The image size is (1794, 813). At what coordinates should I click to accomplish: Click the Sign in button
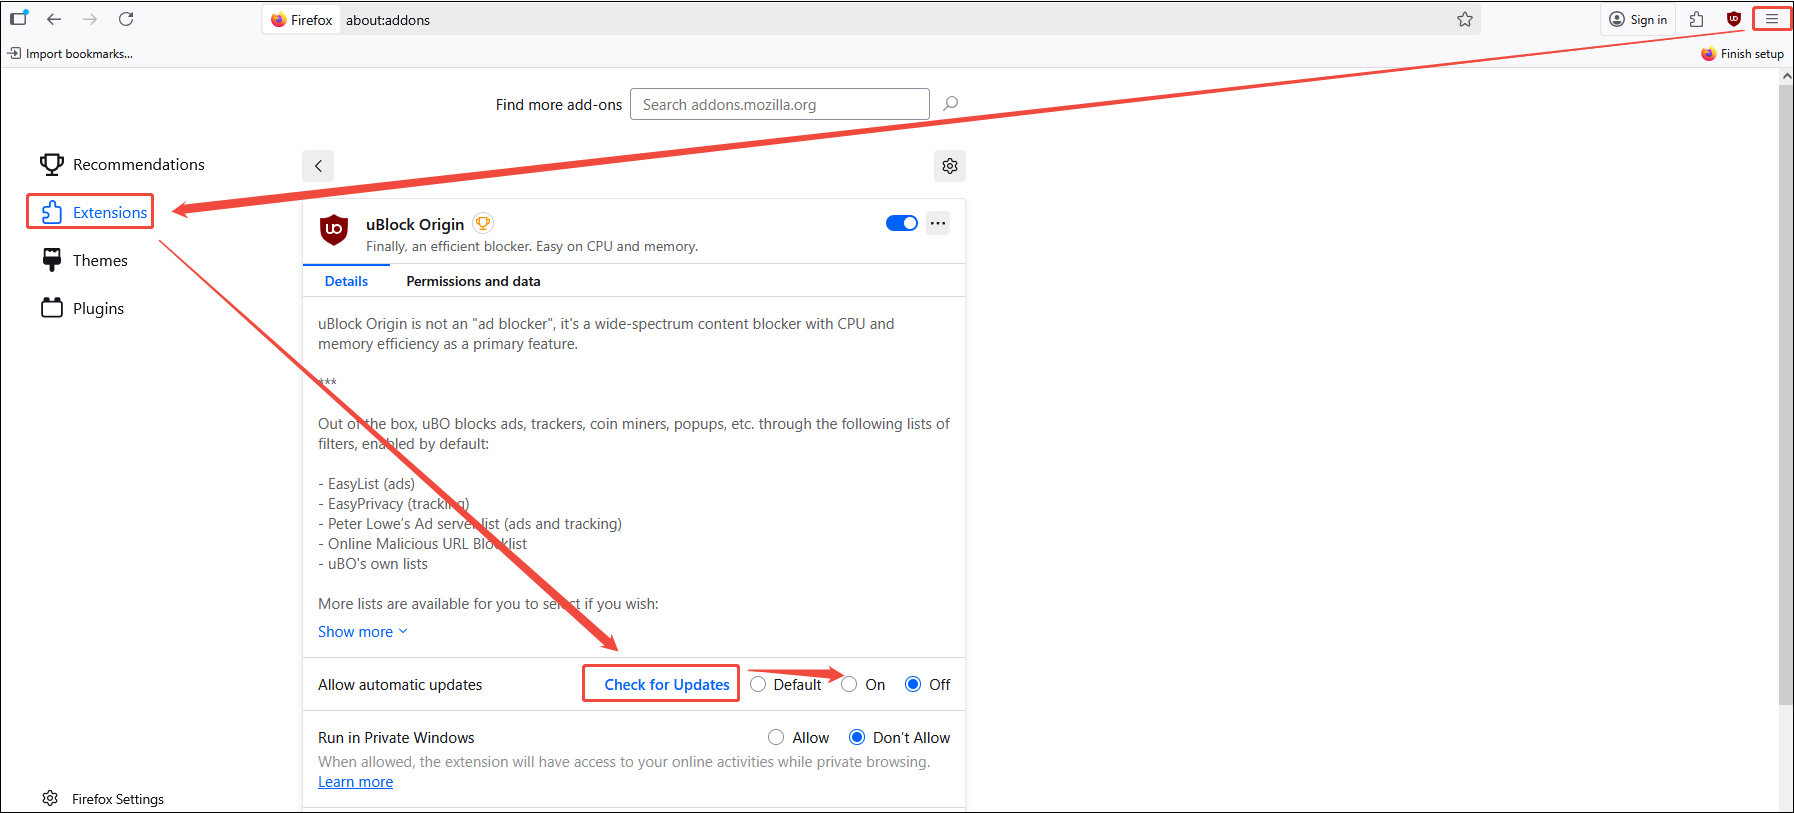[x=1638, y=19]
